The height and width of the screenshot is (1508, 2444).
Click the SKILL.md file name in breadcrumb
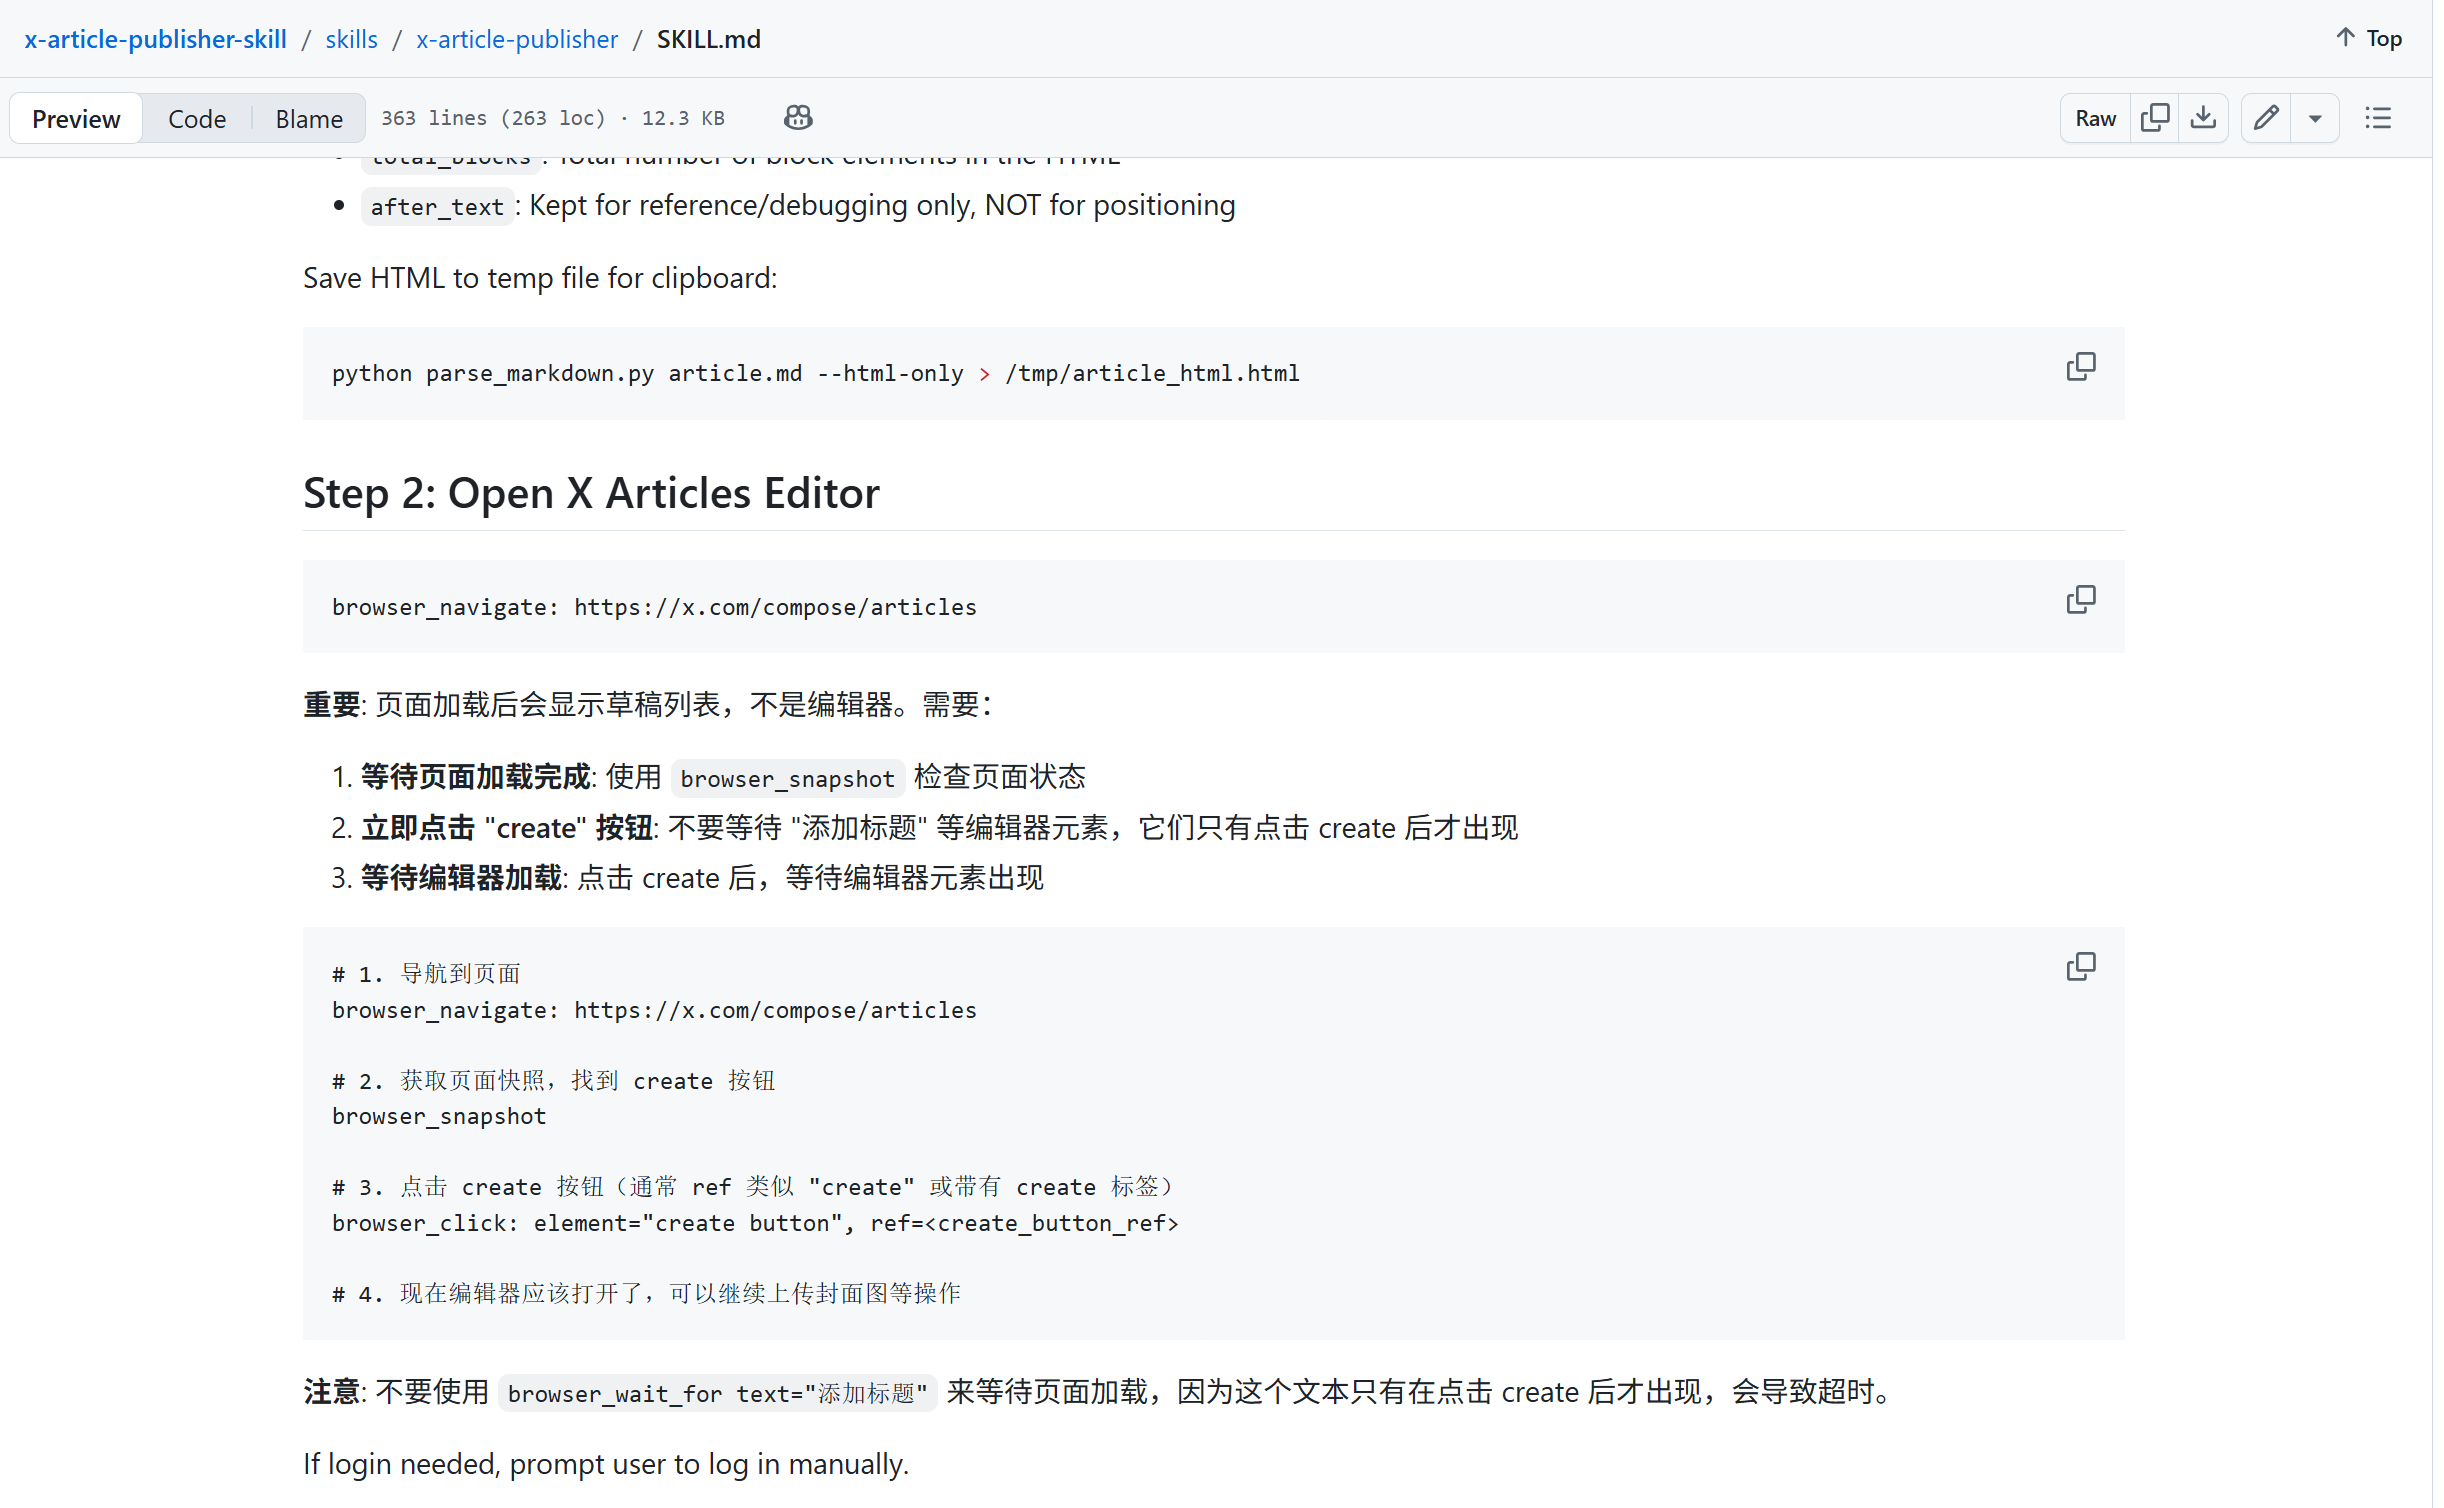(x=708, y=39)
